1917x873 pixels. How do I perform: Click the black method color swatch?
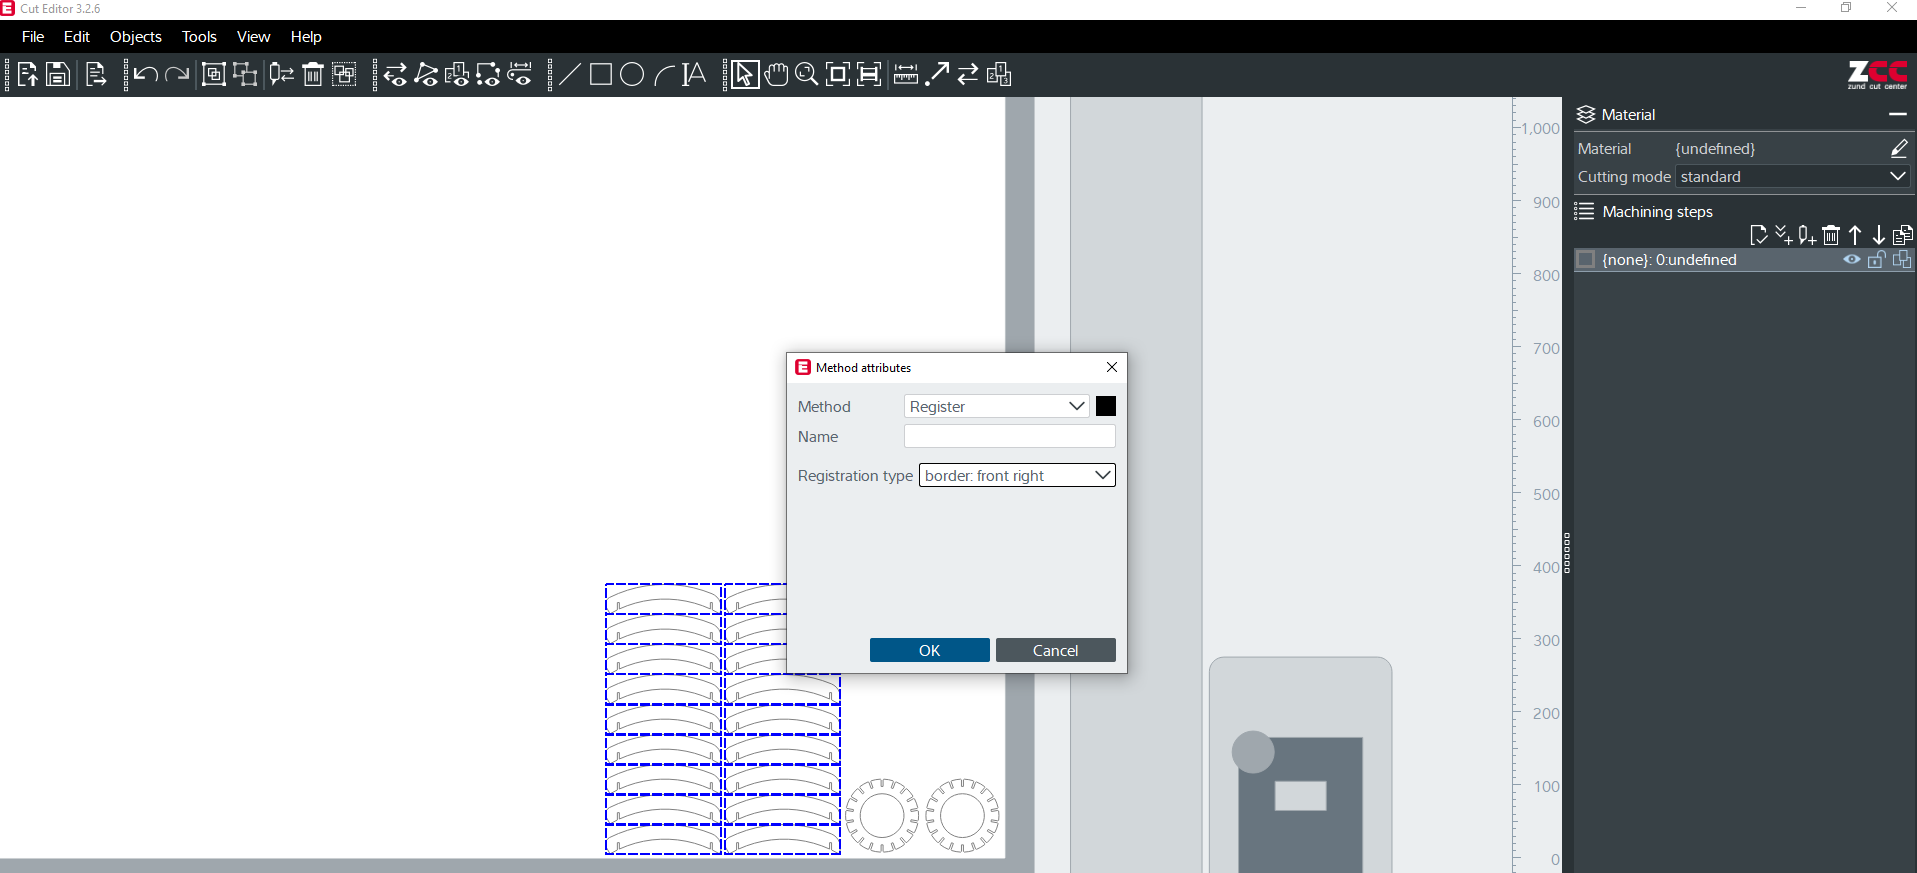pos(1106,406)
